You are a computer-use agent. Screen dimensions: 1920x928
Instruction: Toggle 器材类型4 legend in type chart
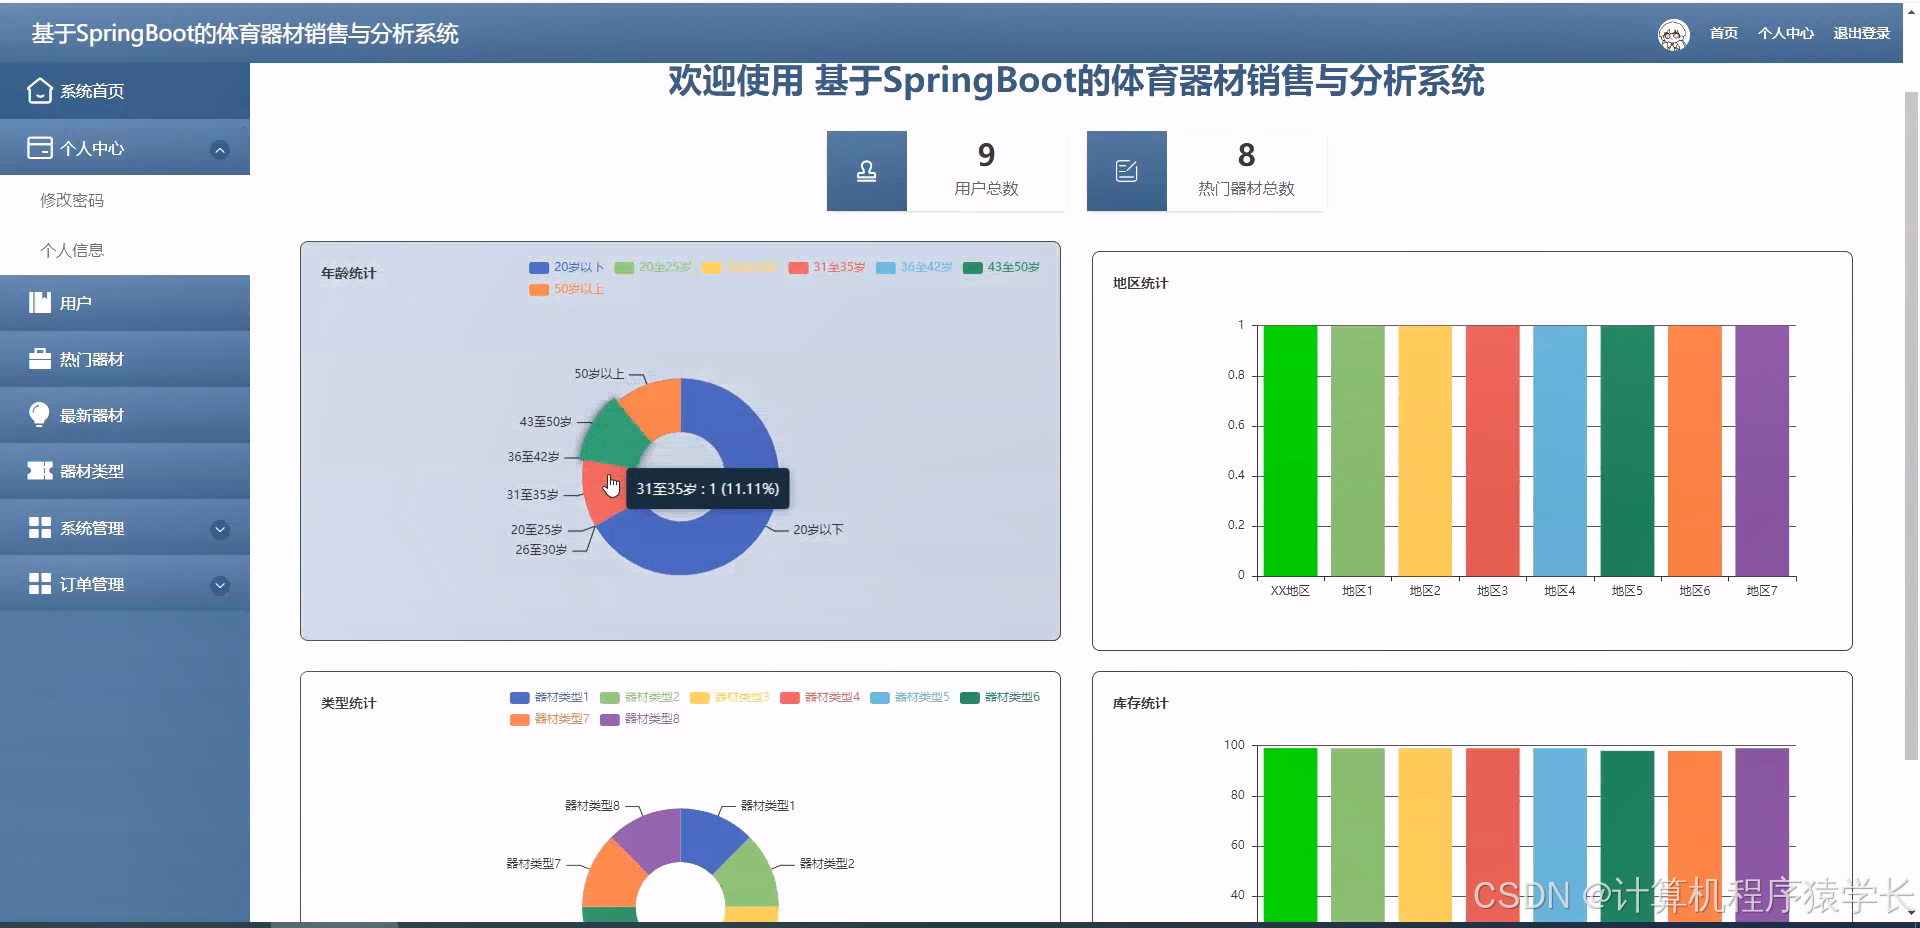point(819,697)
